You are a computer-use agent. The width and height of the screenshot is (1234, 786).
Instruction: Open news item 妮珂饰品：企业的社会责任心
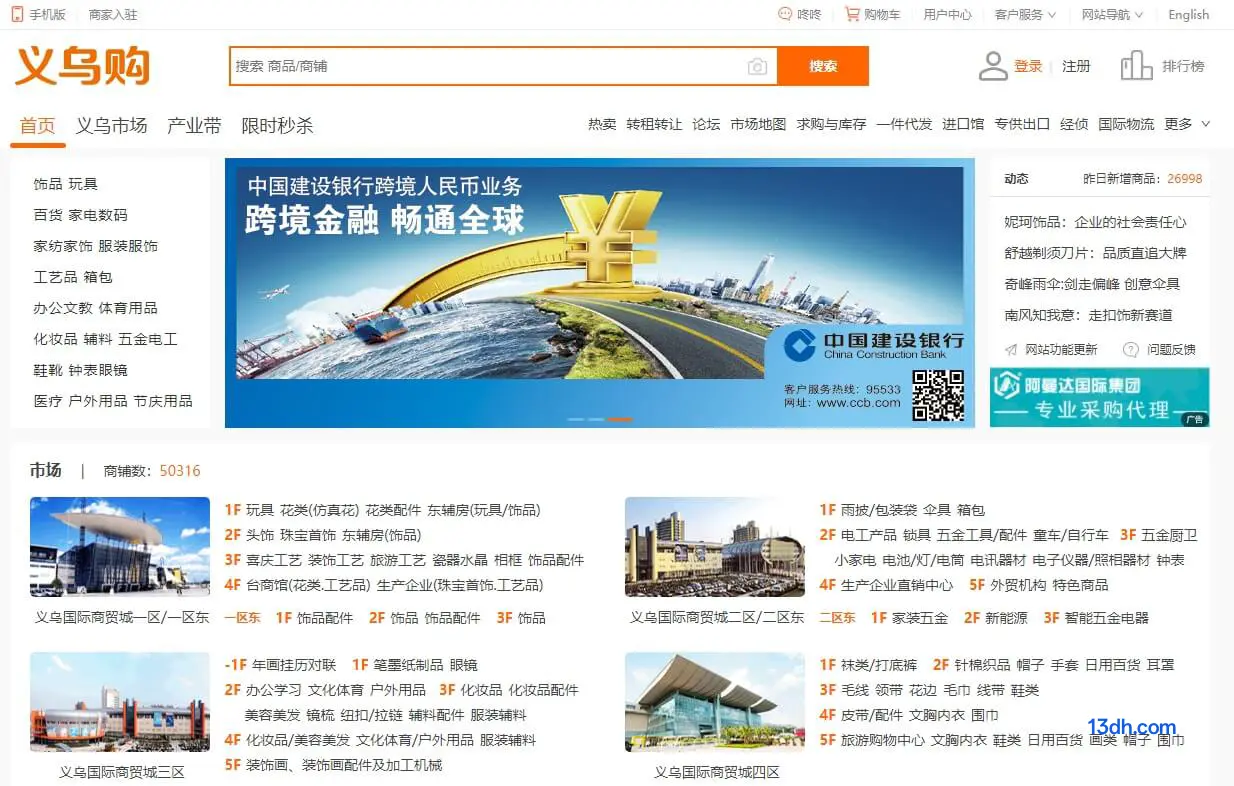(x=1095, y=222)
